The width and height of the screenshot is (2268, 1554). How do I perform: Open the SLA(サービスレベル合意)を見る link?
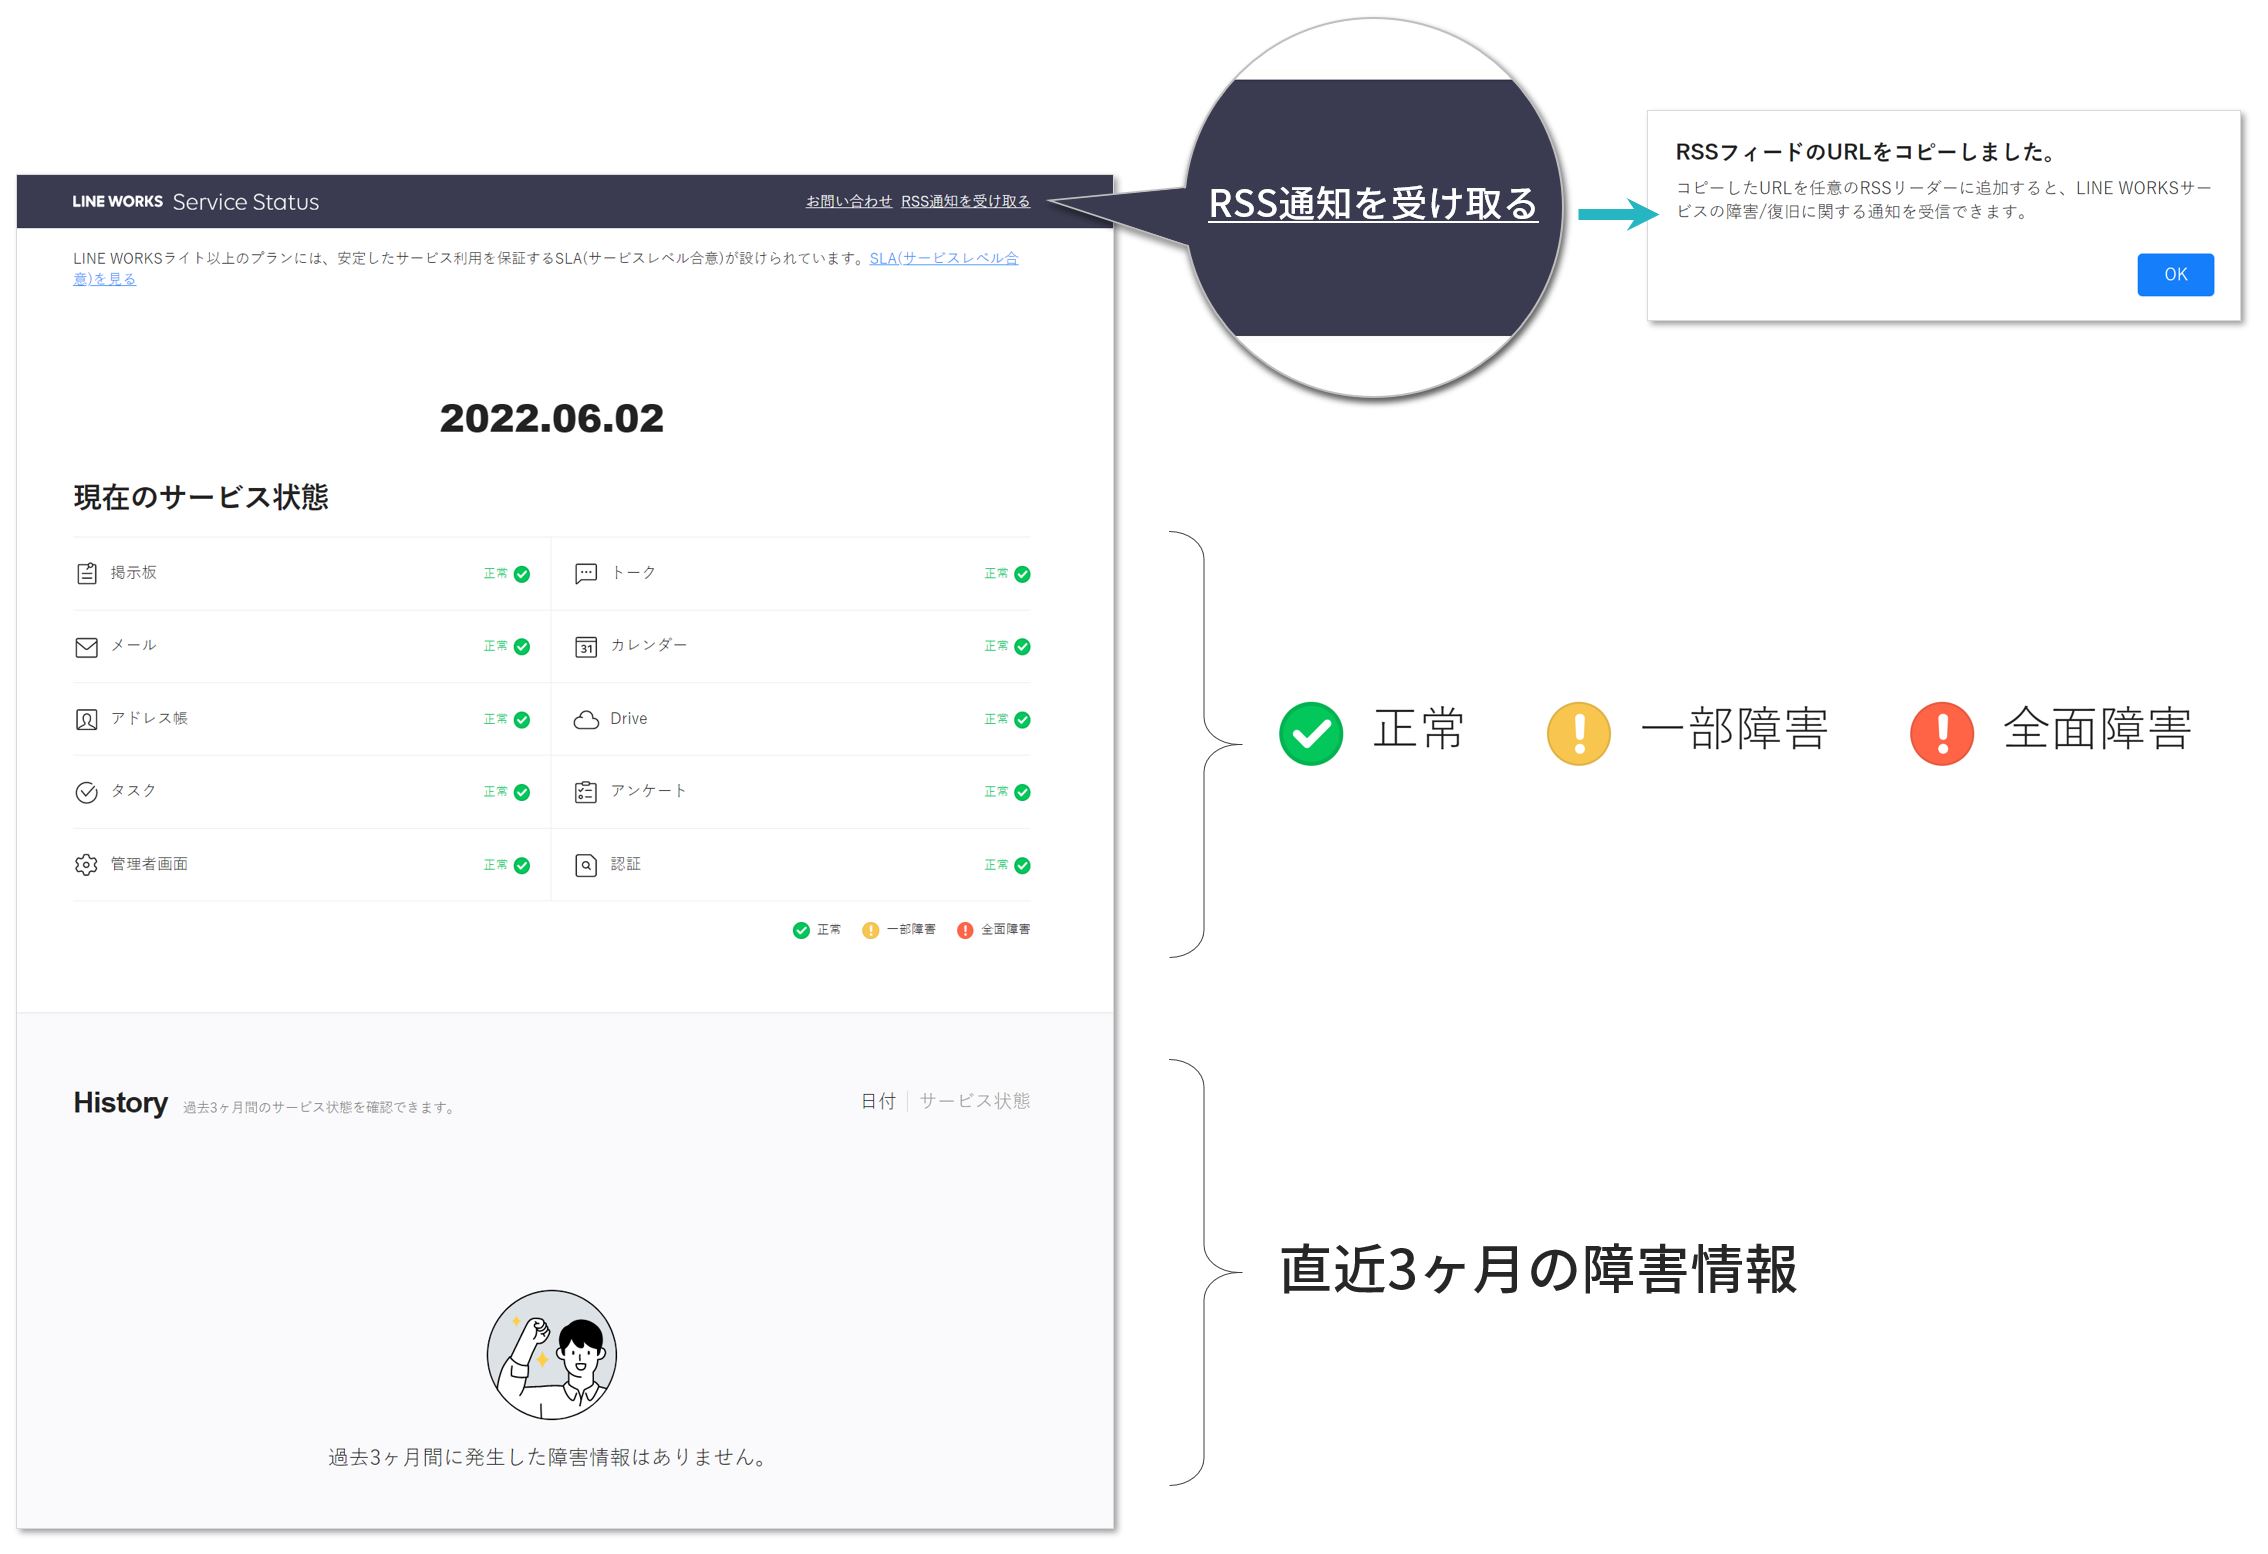(x=943, y=258)
